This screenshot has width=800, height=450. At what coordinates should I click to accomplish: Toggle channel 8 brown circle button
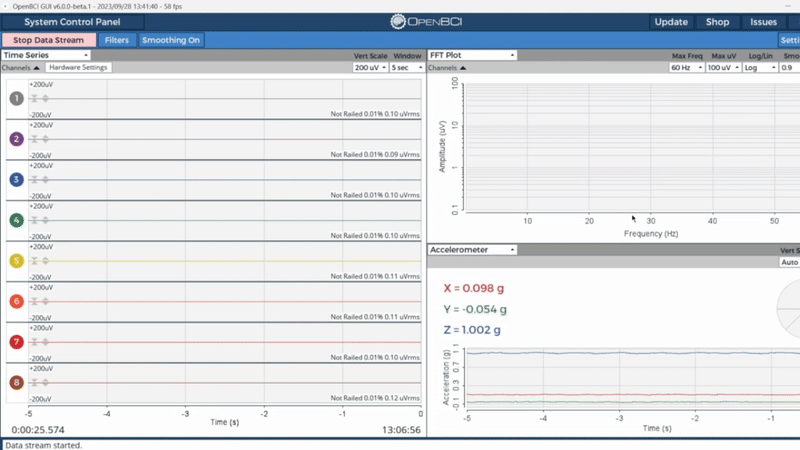16,382
